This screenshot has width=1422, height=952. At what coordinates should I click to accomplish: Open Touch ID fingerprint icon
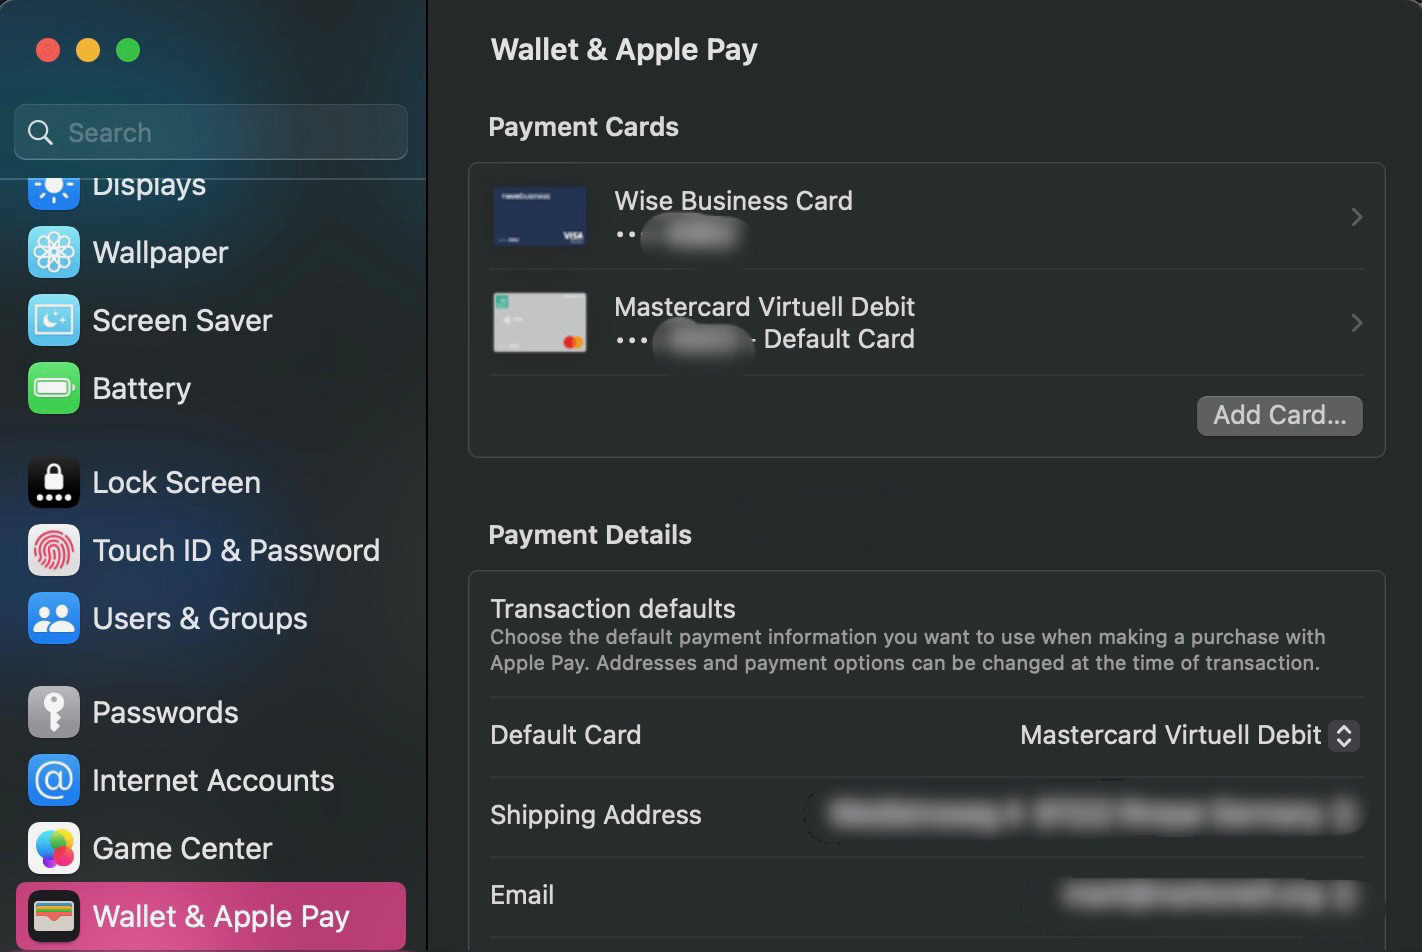54,550
